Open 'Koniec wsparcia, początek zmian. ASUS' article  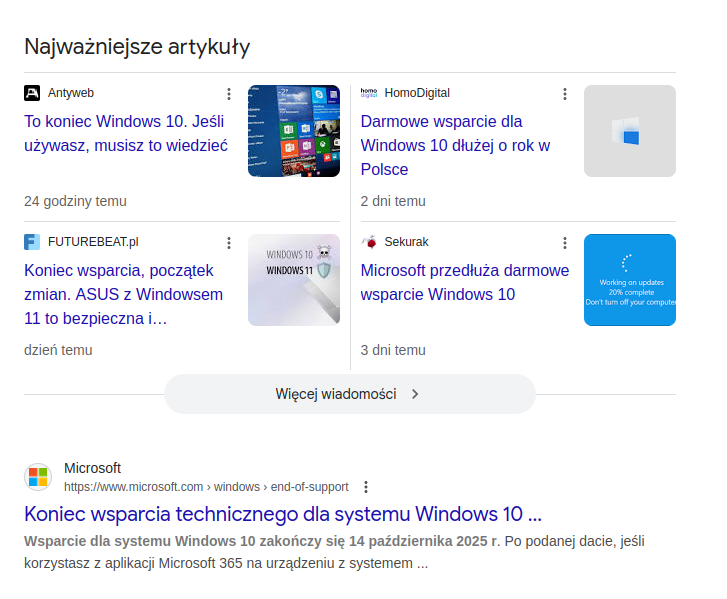[x=123, y=294]
